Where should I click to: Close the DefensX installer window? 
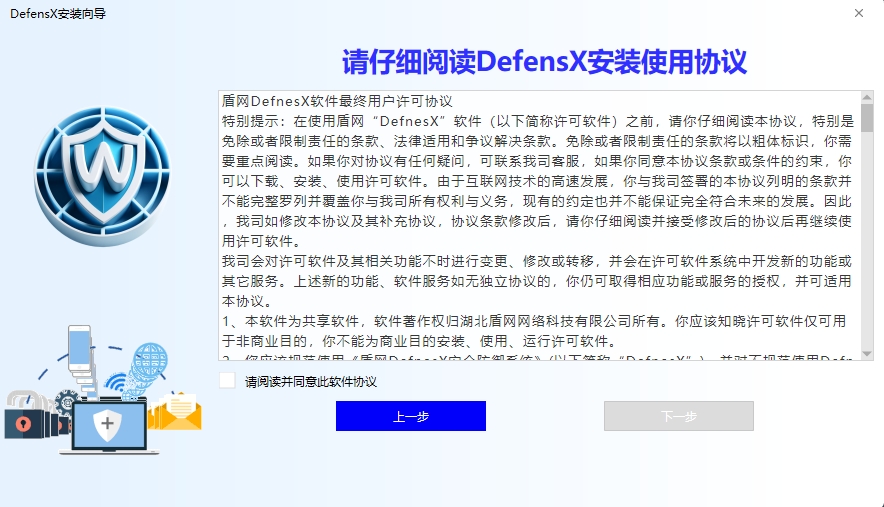point(859,13)
